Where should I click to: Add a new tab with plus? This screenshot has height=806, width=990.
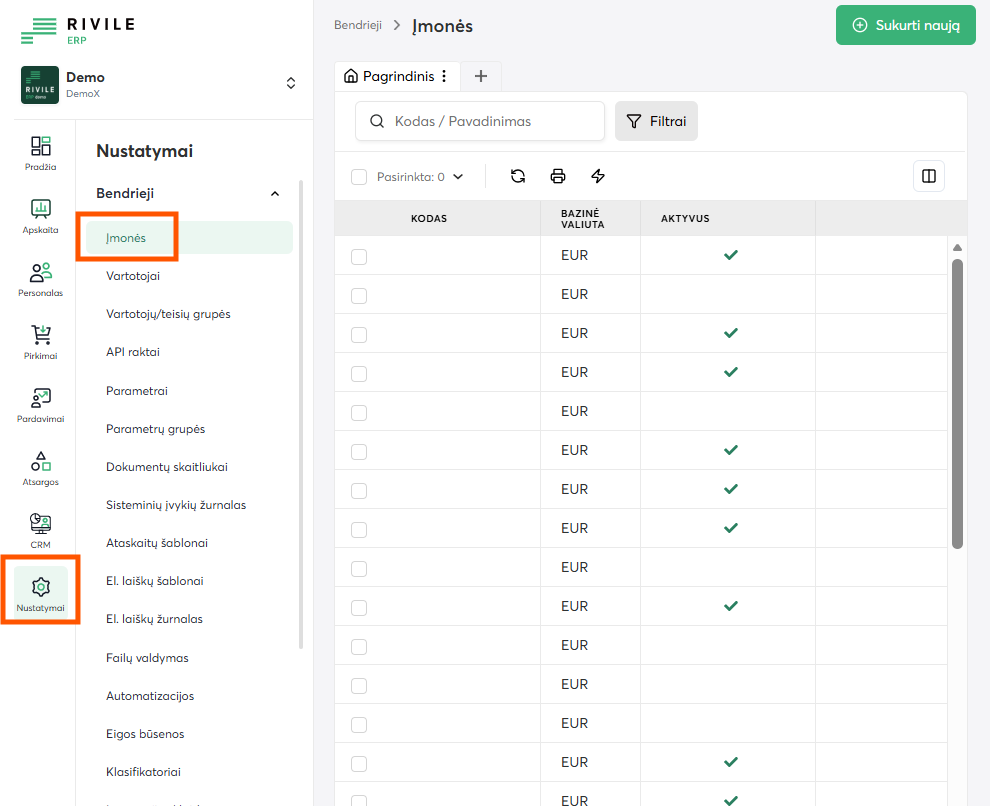(x=481, y=76)
